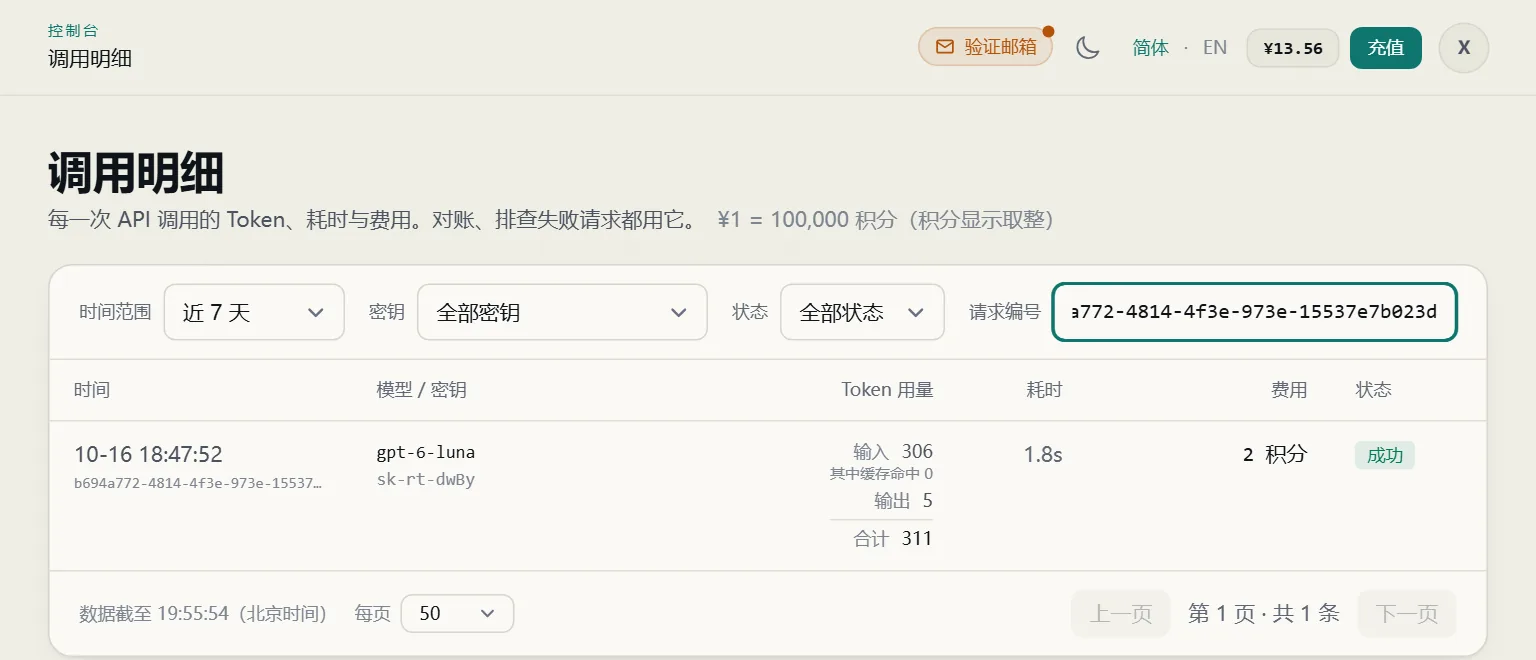Switch language to 简体
This screenshot has width=1536, height=660.
click(x=1151, y=47)
